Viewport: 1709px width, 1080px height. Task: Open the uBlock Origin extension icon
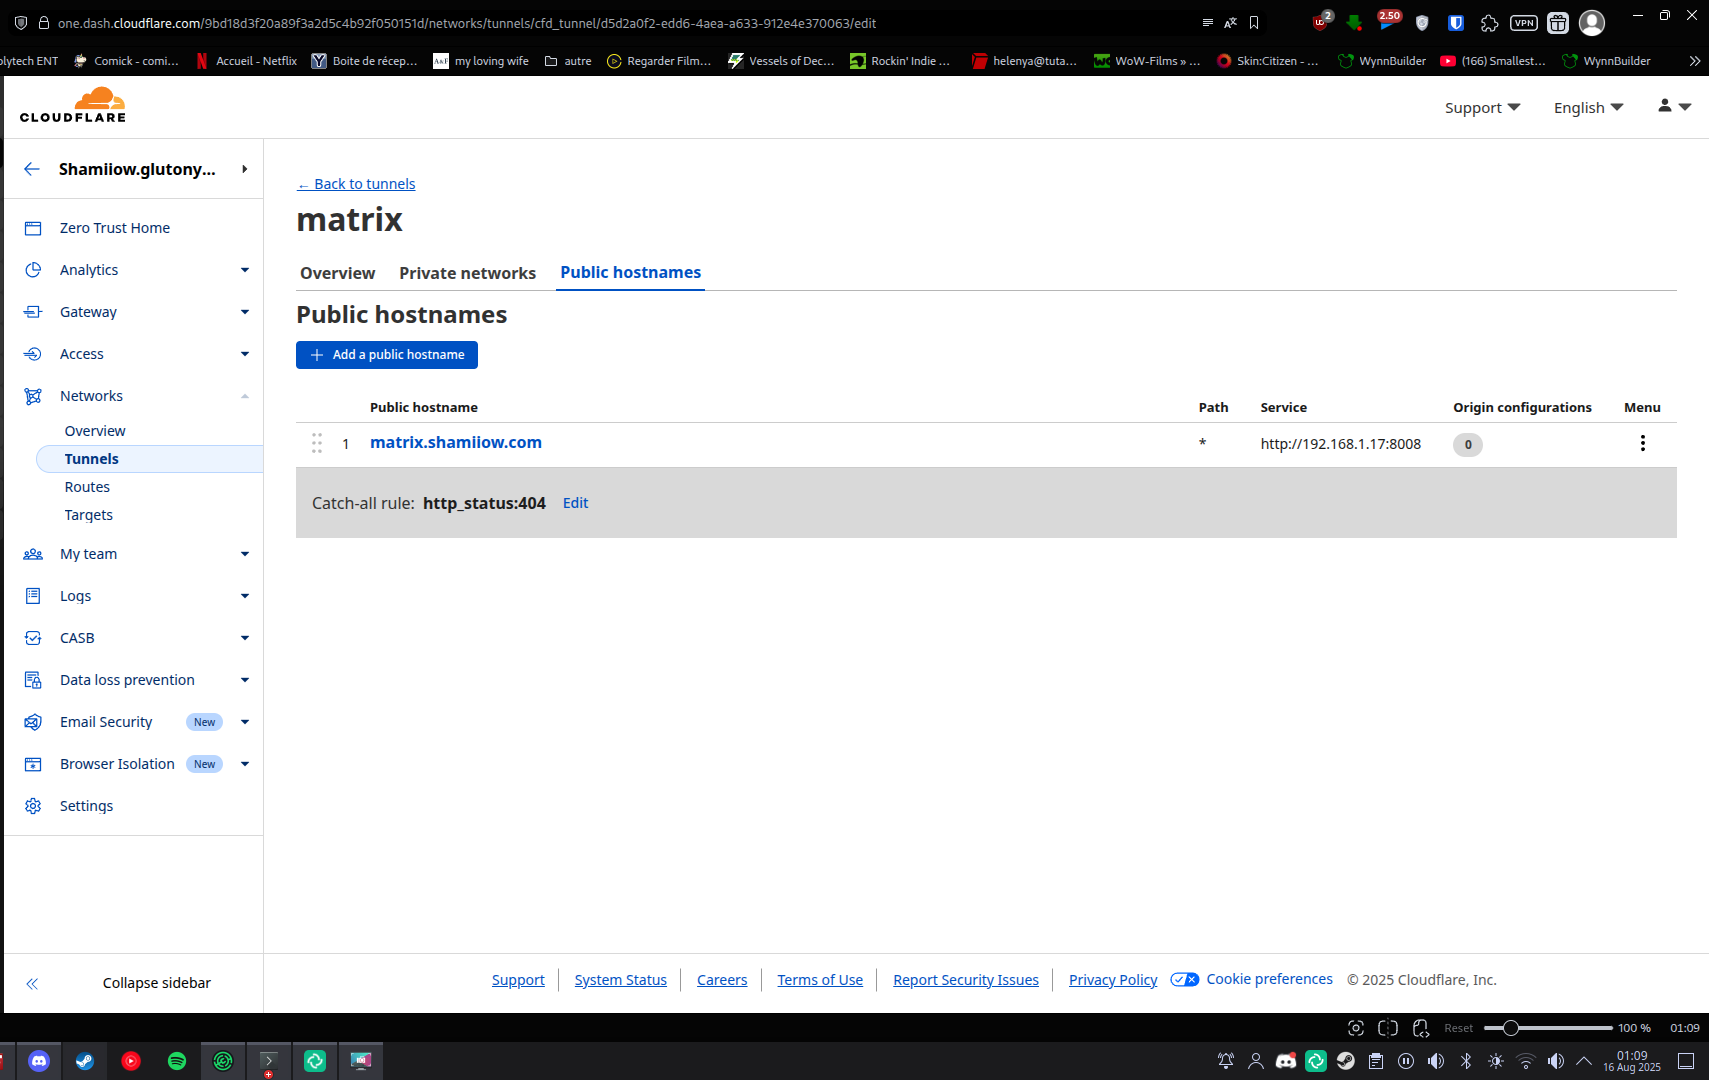click(x=1321, y=22)
